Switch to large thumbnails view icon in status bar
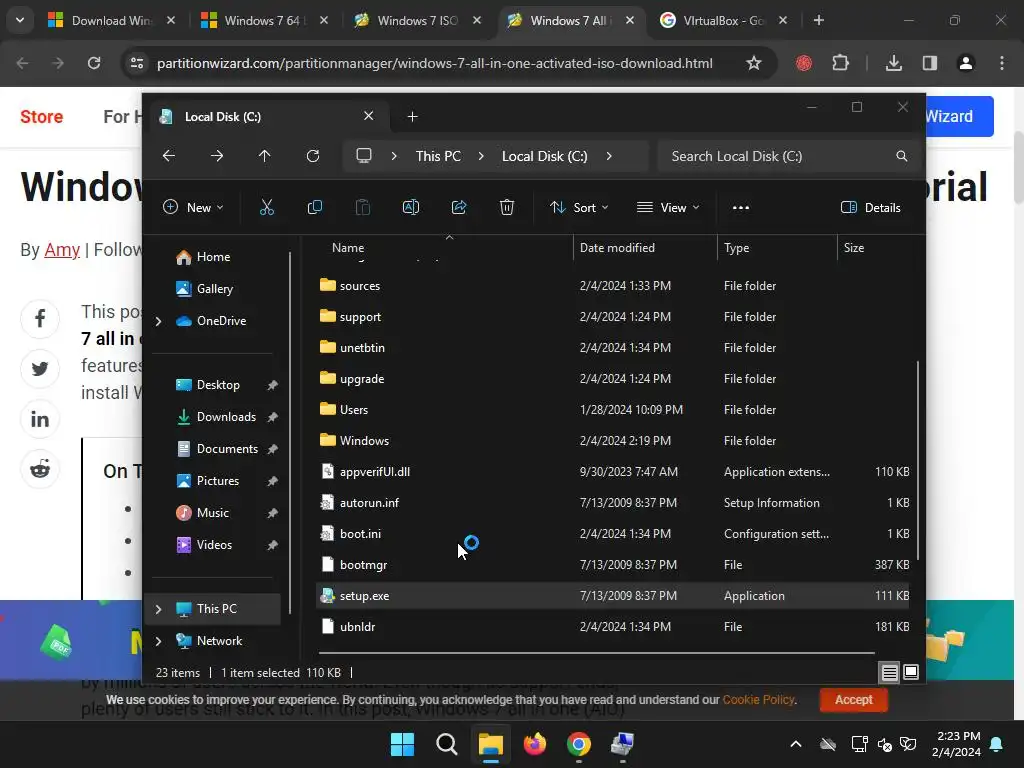The height and width of the screenshot is (768, 1024). pos(911,673)
